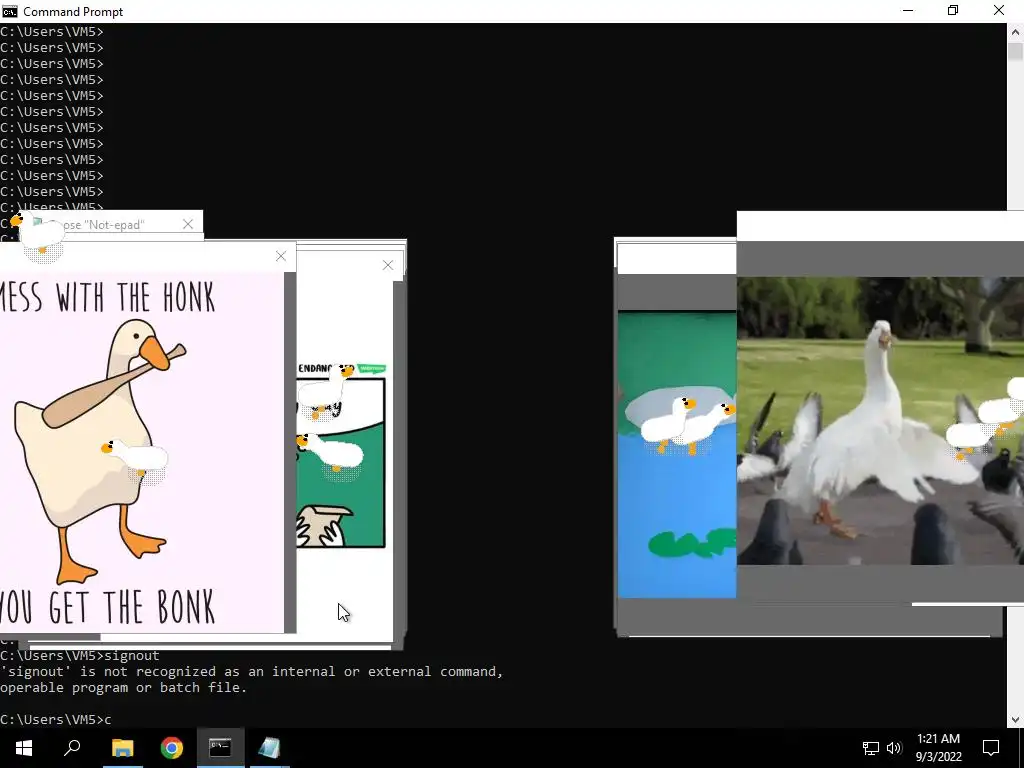Close the Command Prompt window
The height and width of the screenshot is (768, 1024).
point(999,10)
